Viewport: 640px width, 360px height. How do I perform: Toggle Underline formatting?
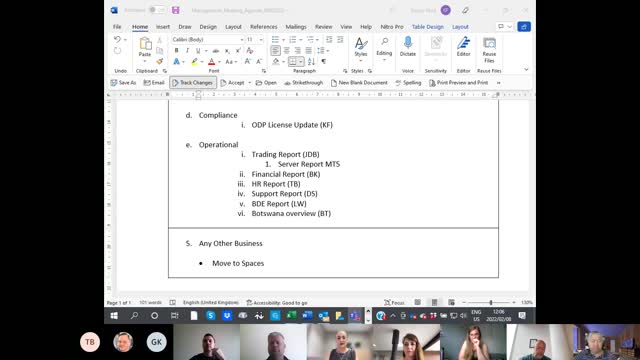(198, 51)
